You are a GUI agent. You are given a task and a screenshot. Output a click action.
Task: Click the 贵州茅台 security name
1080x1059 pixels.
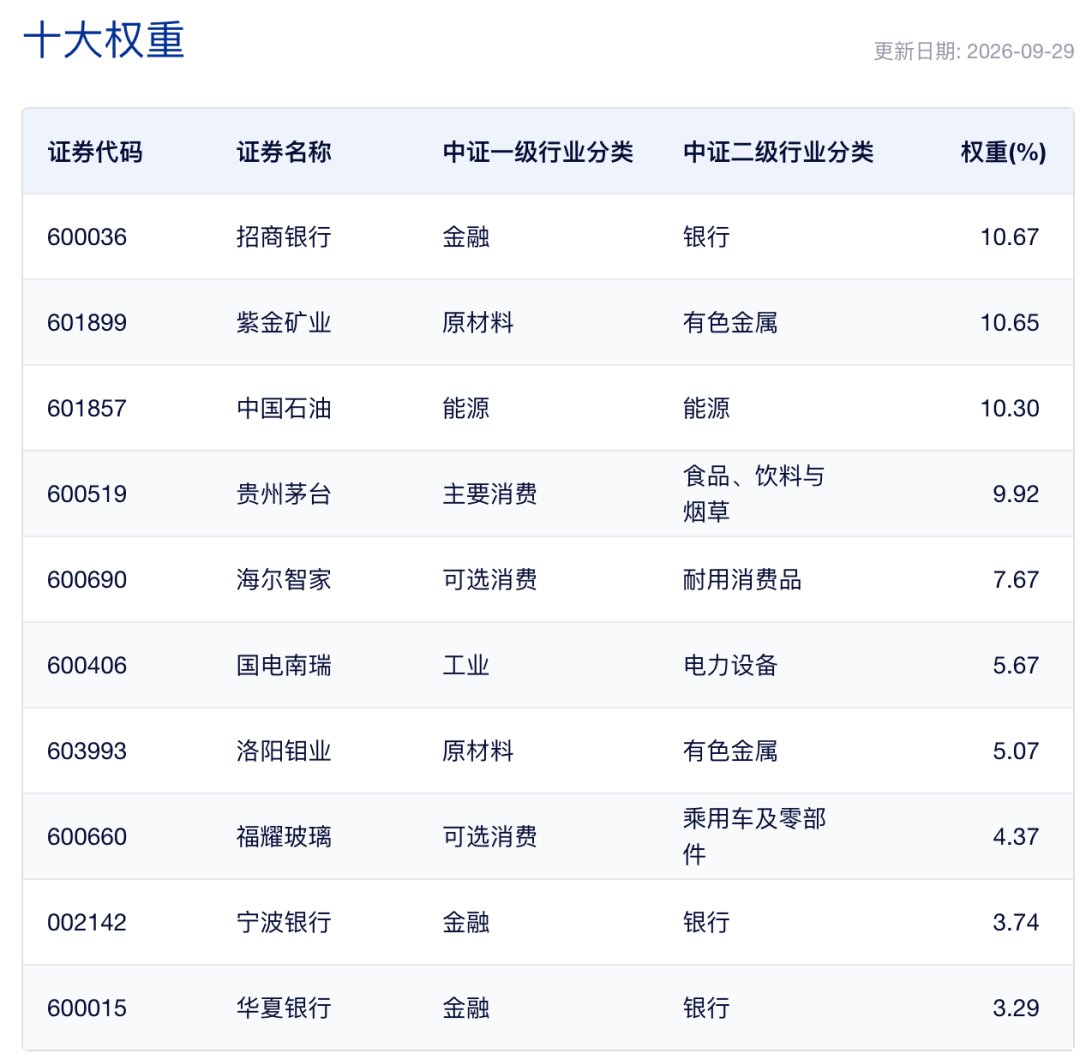click(284, 494)
